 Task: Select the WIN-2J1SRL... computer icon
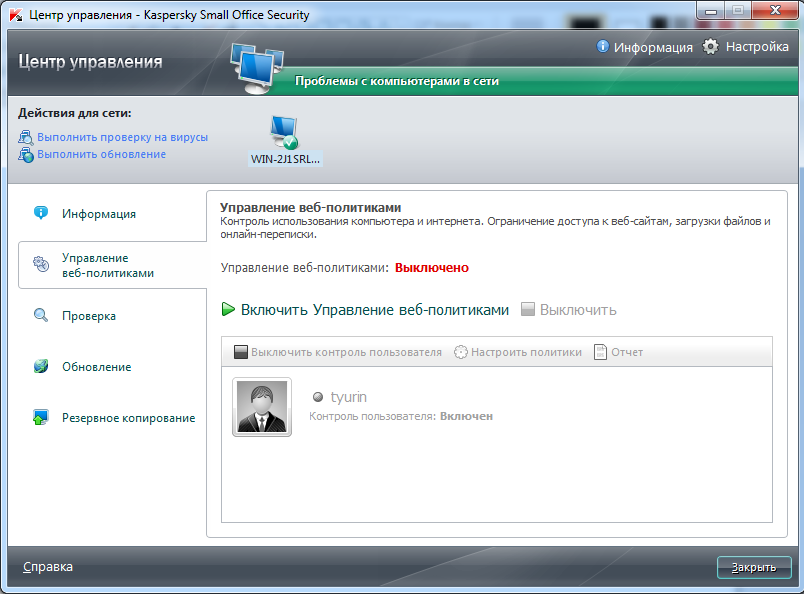(284, 132)
